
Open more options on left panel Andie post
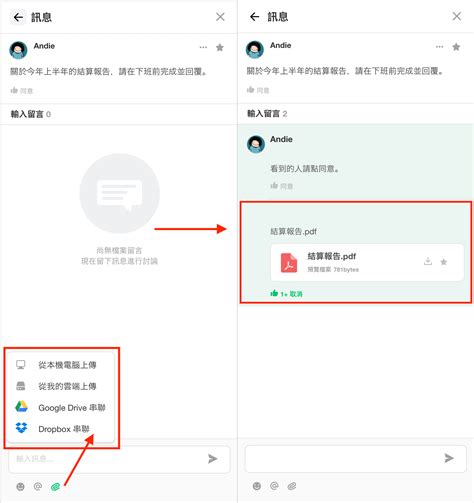point(203,47)
